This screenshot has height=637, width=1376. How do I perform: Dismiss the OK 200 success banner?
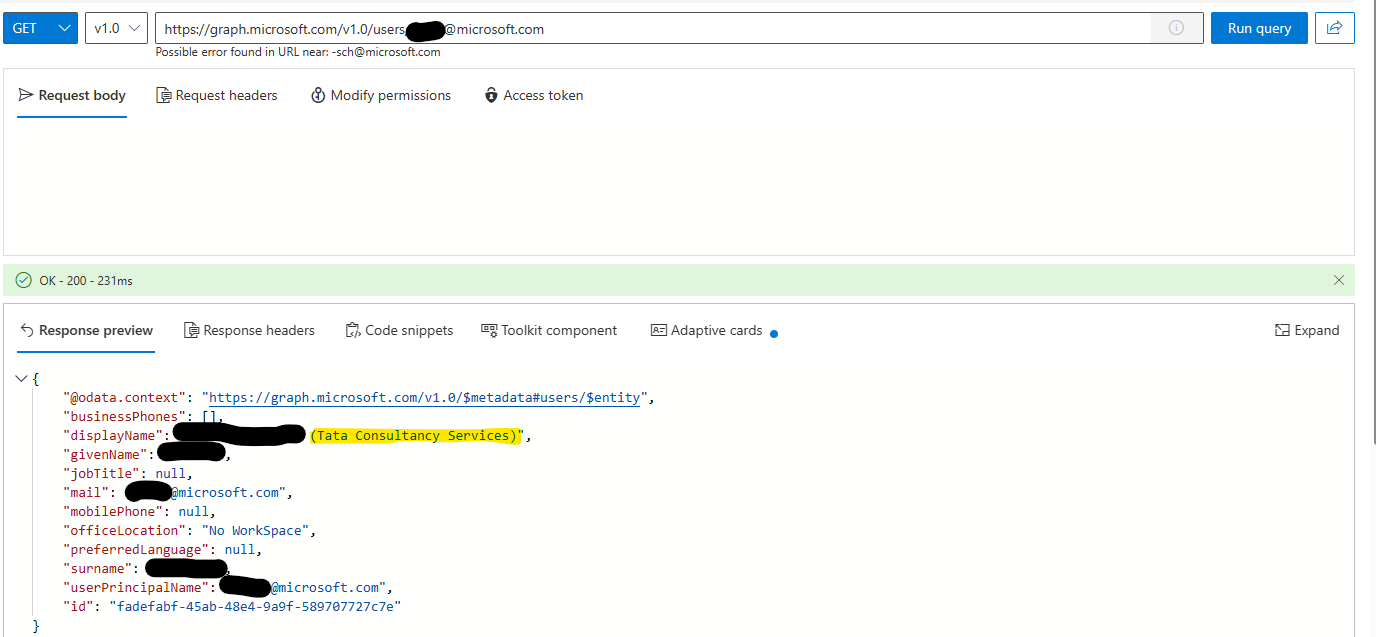[1339, 280]
